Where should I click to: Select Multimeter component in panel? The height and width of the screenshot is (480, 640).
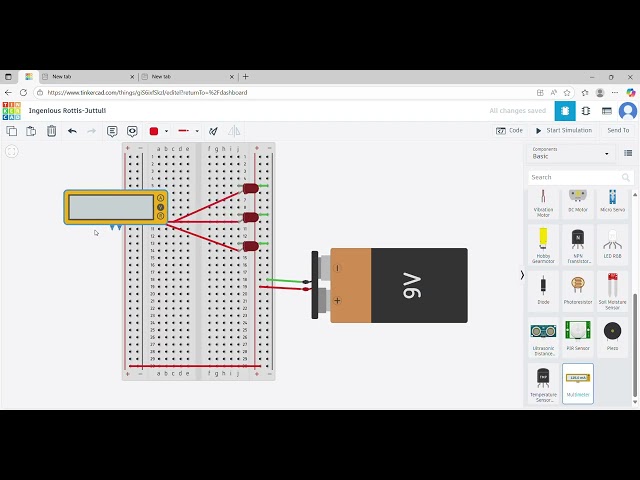point(578,384)
